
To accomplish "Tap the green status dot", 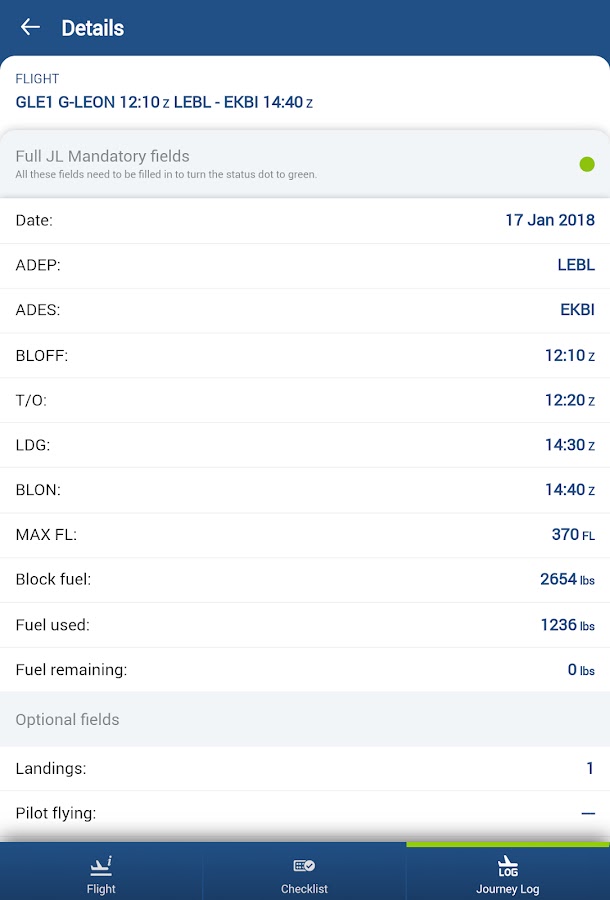I will [x=587, y=164].
